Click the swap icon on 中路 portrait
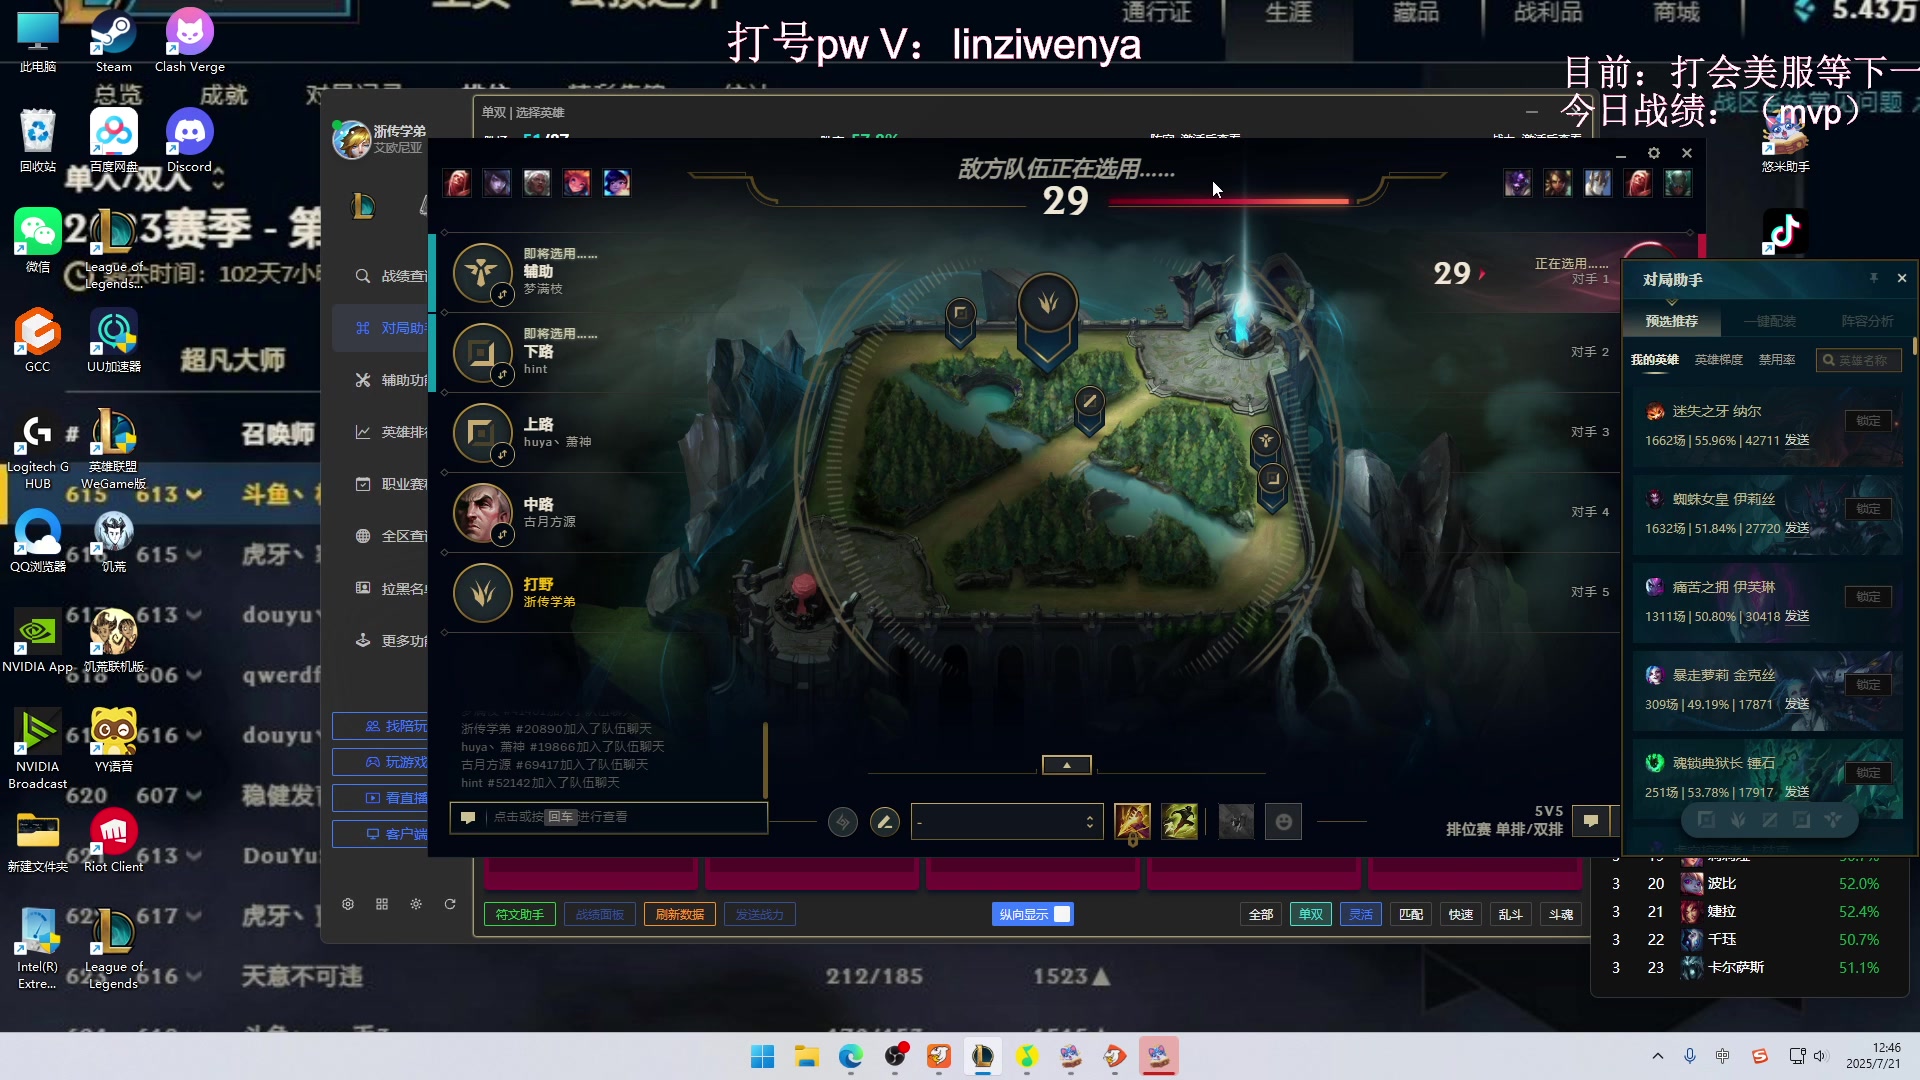The width and height of the screenshot is (1920, 1080). (502, 535)
